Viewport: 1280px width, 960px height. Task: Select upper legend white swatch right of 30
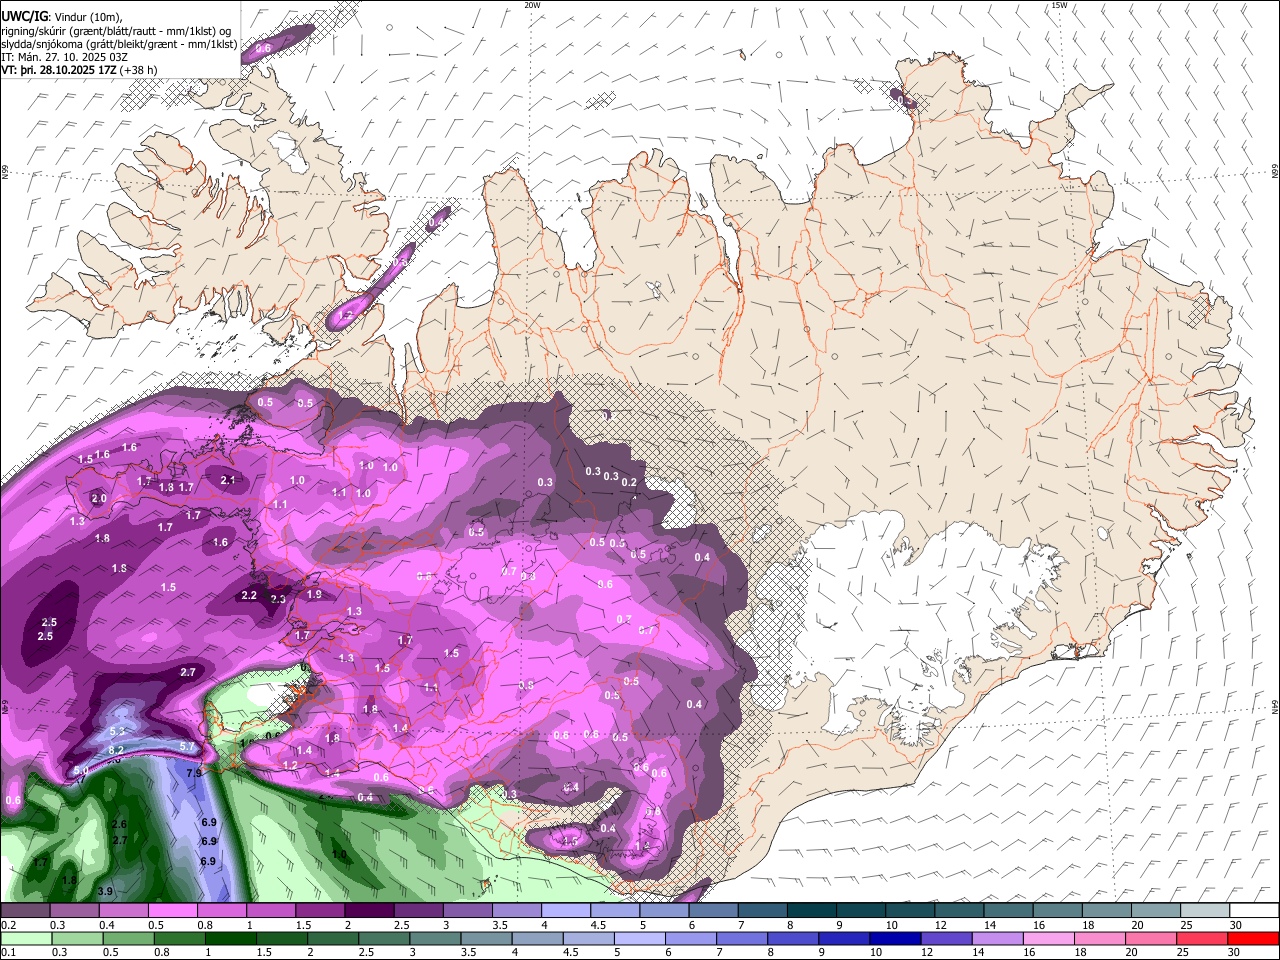click(1253, 911)
